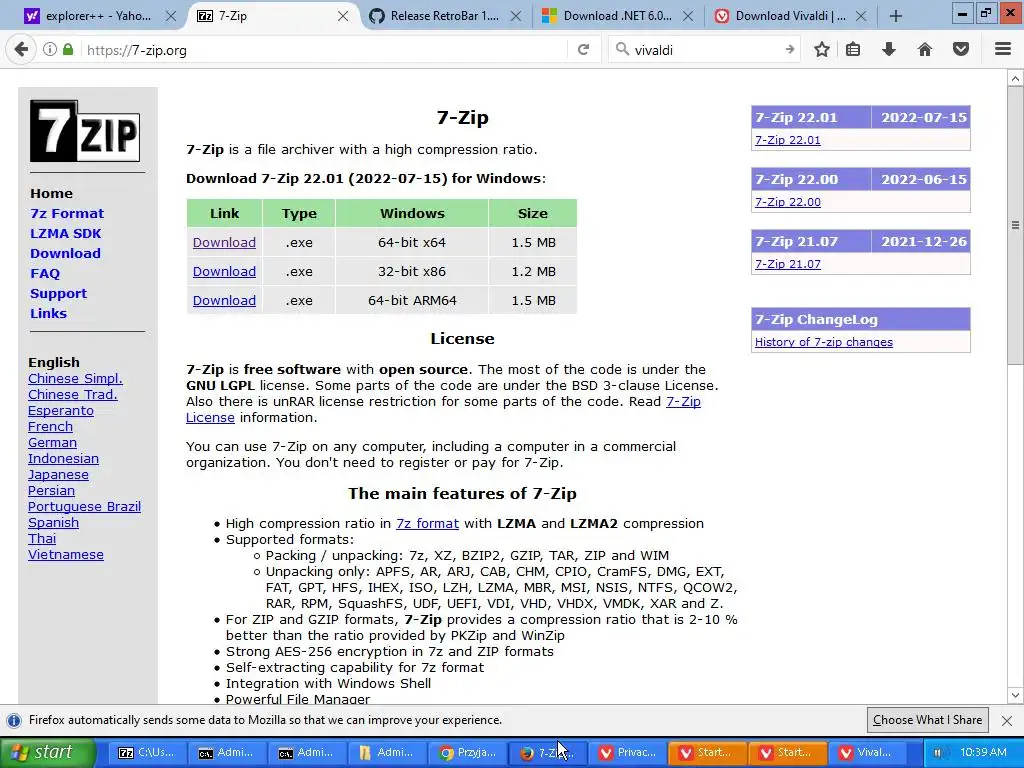Click the page scrollbar up arrow
The height and width of the screenshot is (768, 1024).
pyautogui.click(x=1015, y=78)
